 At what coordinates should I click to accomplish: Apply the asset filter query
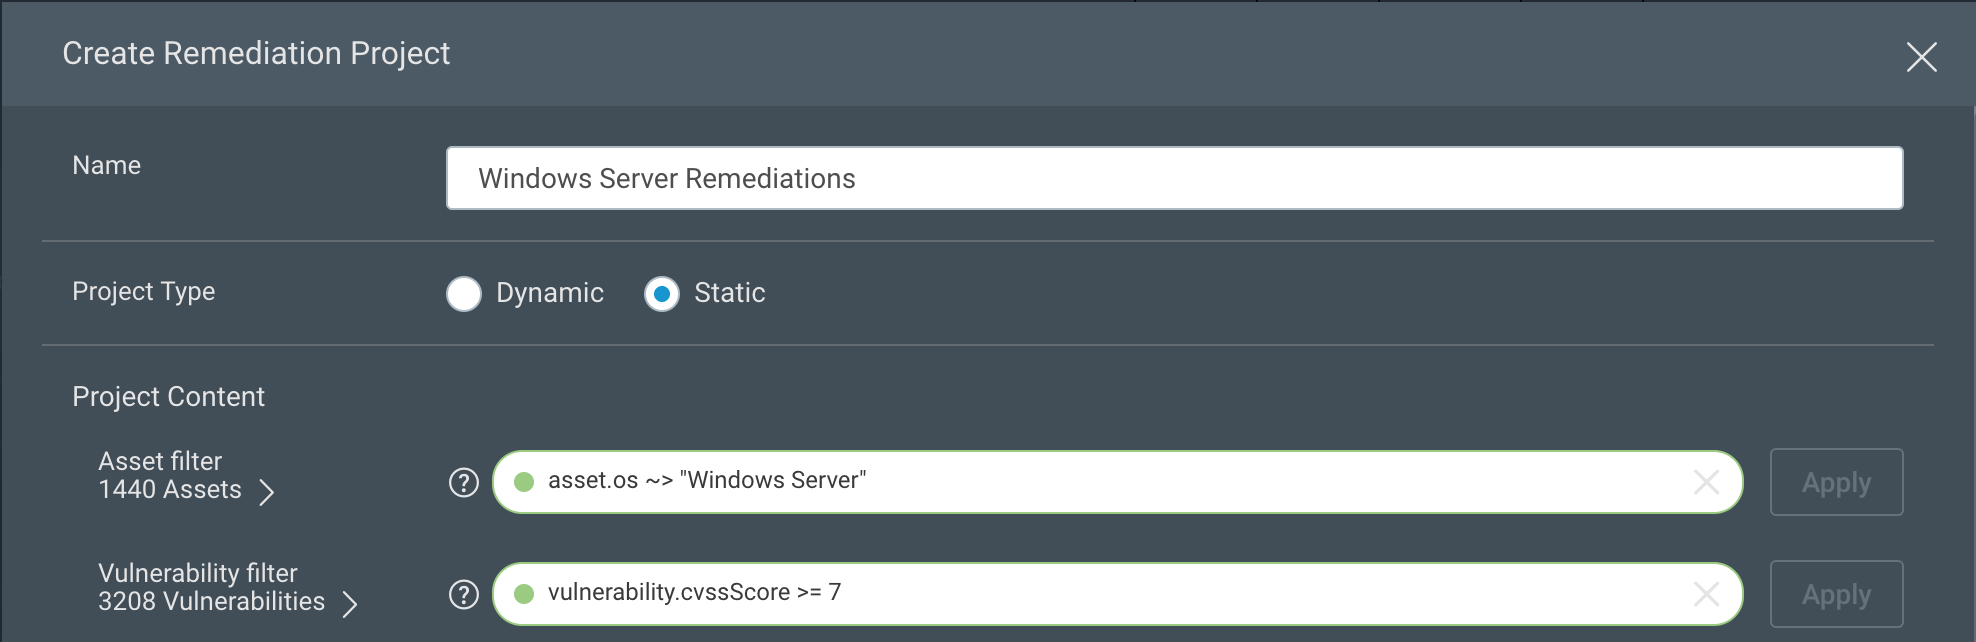click(1836, 482)
